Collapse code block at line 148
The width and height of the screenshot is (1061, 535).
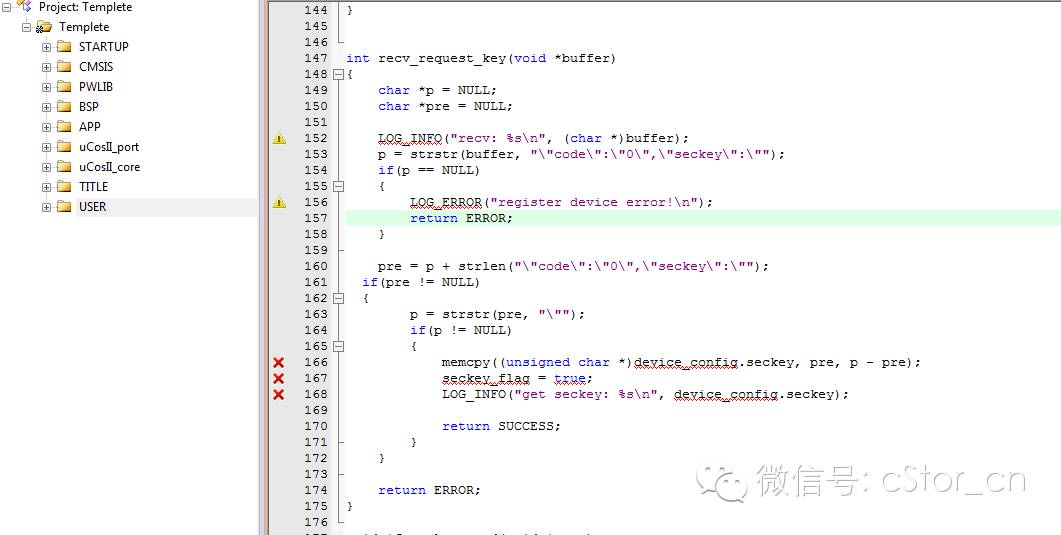(x=339, y=74)
